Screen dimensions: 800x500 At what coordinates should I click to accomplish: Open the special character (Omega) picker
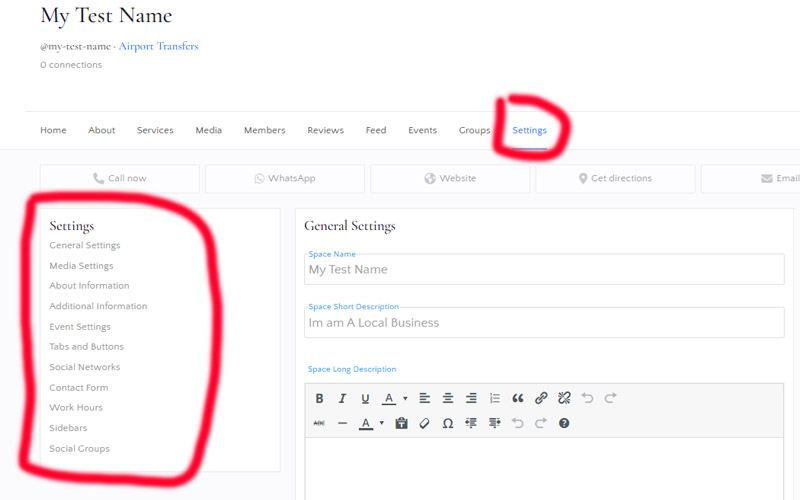pos(448,423)
